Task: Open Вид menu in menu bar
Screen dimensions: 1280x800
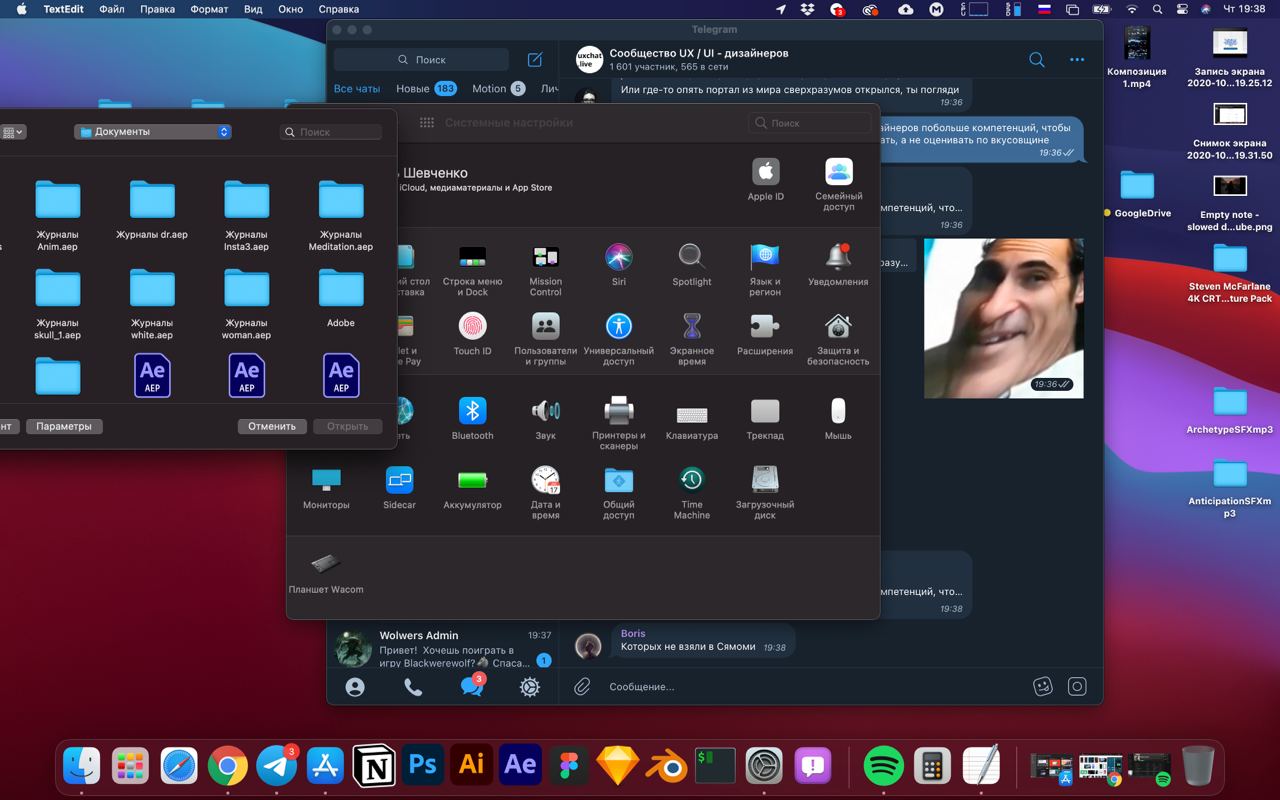Action: point(254,9)
